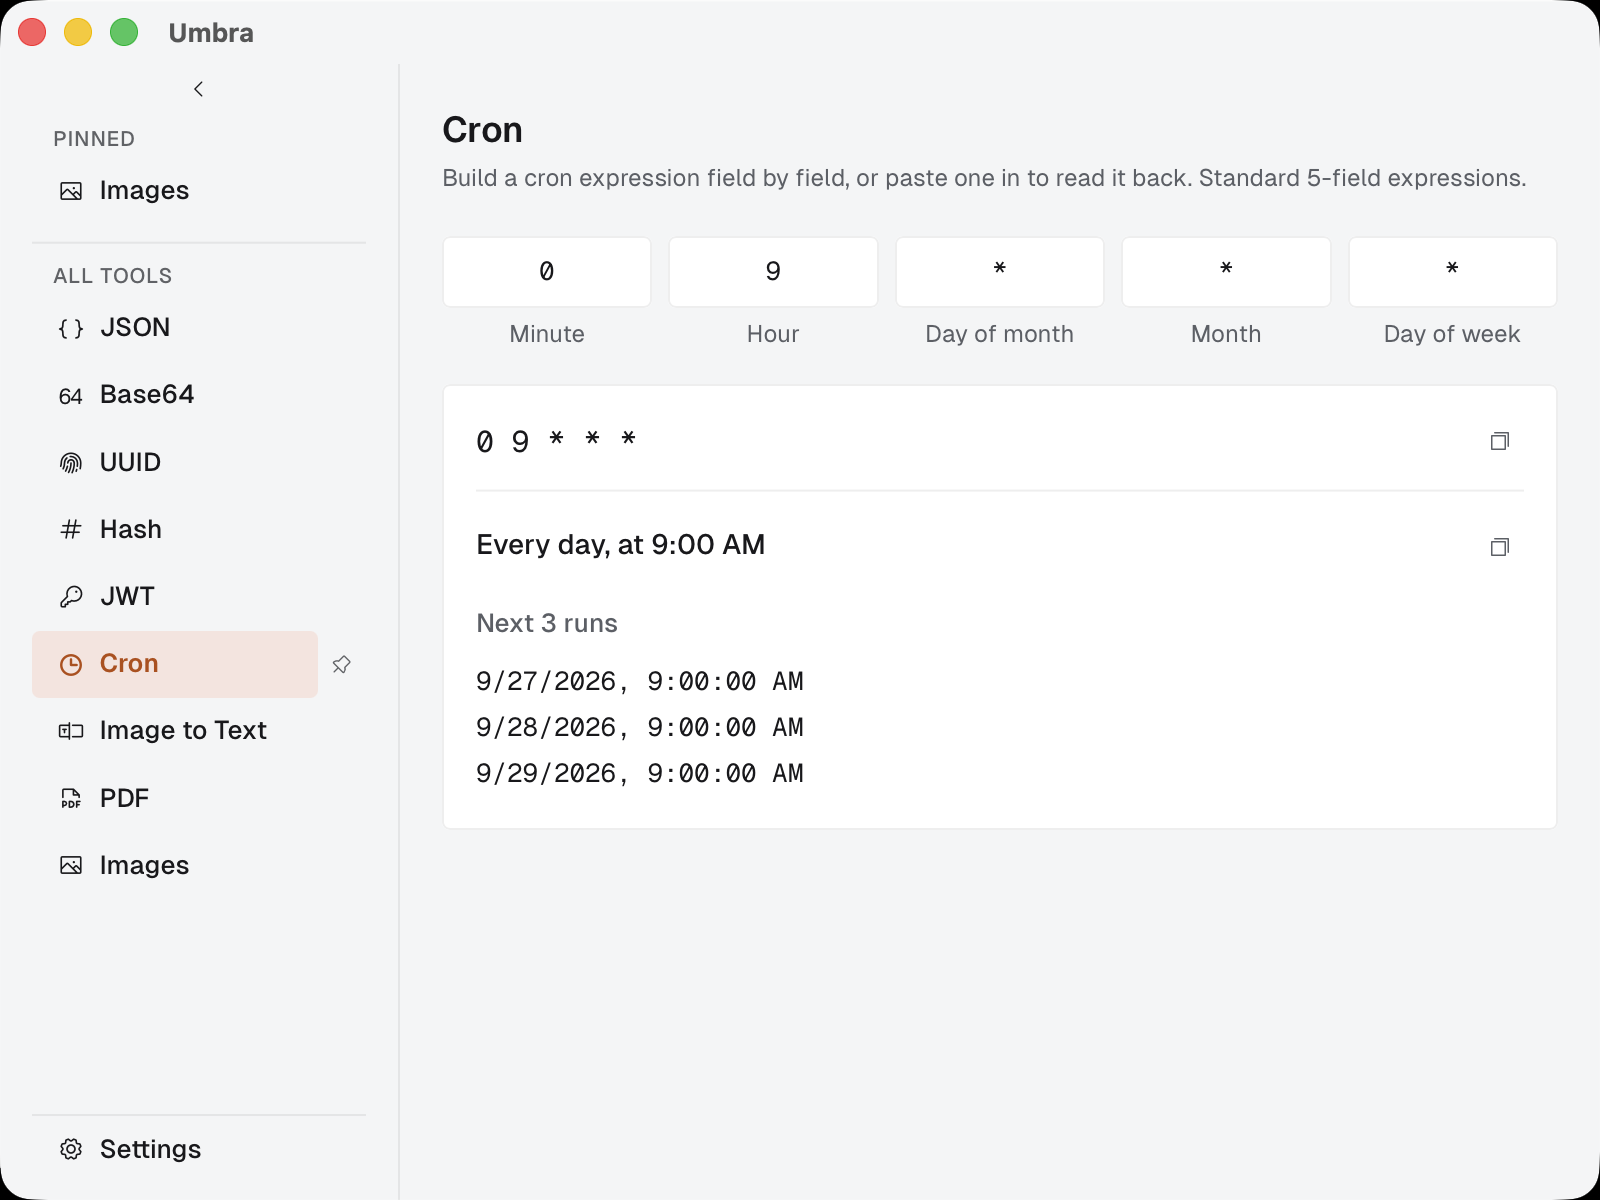Click the green maximize window button

click(124, 32)
